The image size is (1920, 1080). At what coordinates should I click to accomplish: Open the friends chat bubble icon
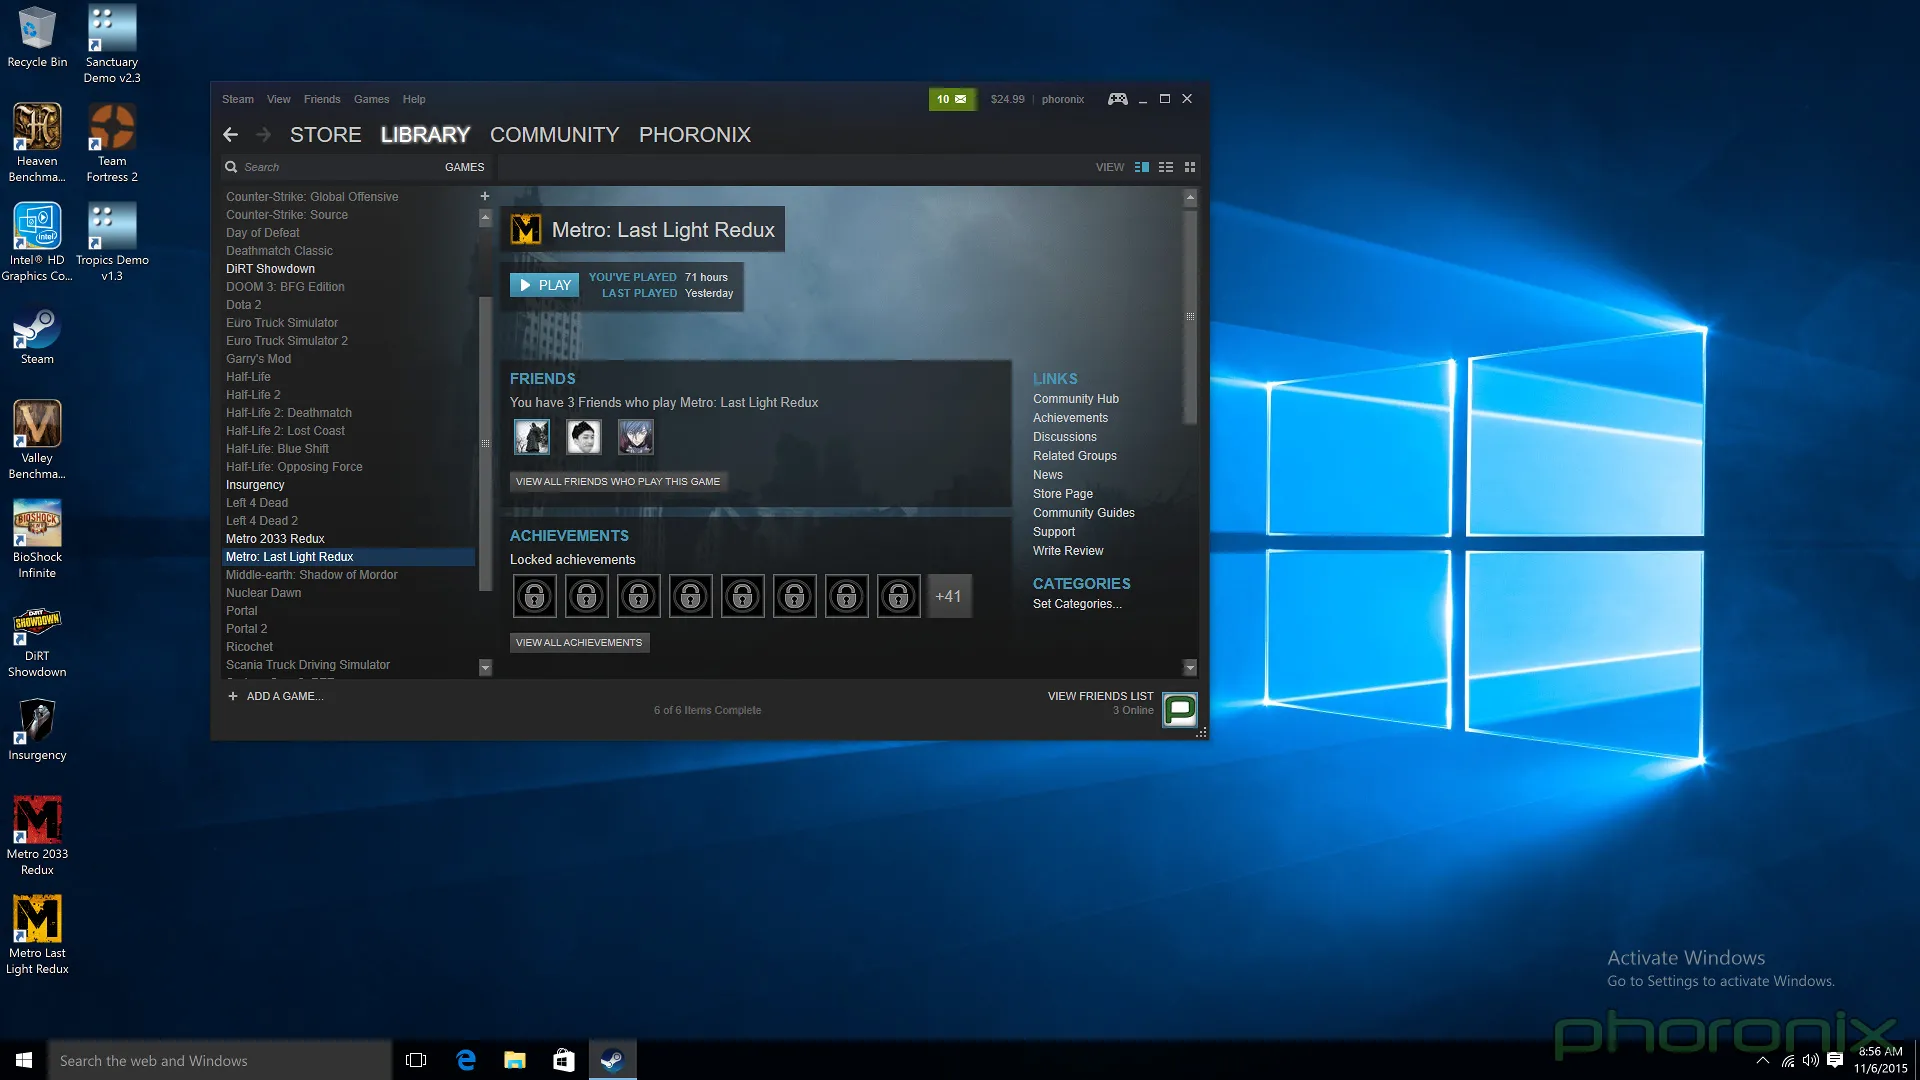(1180, 710)
